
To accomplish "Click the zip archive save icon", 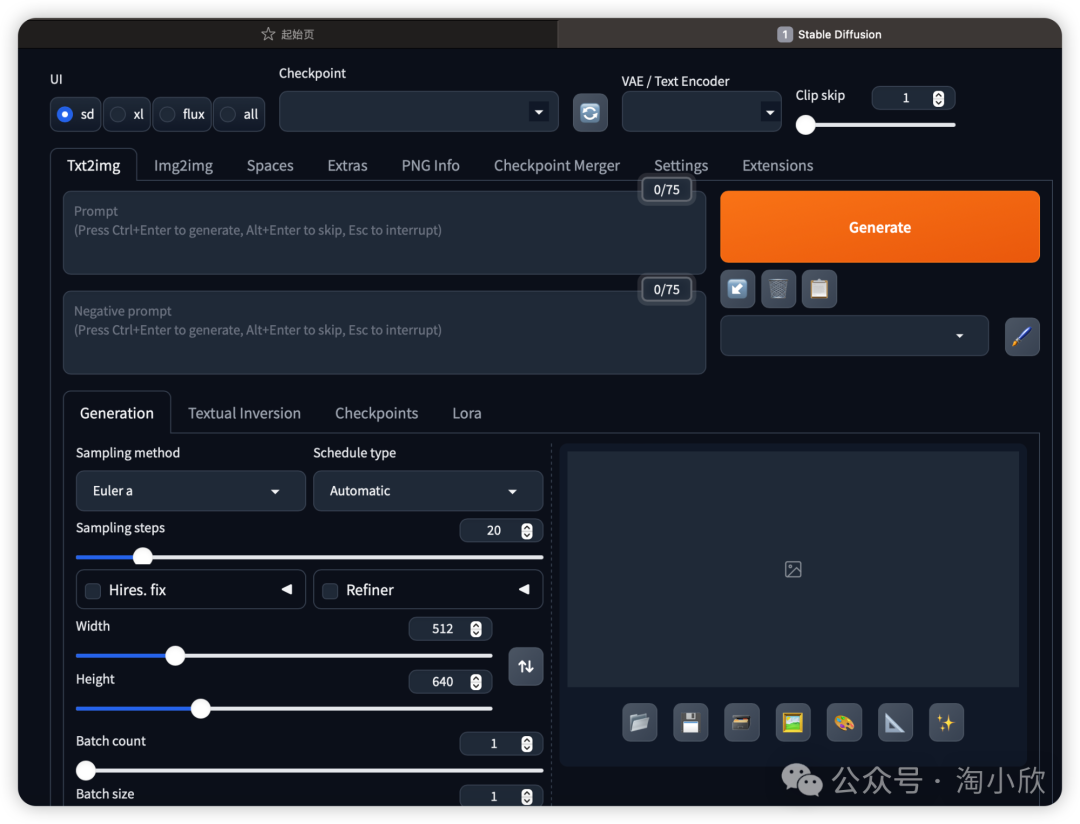I will click(x=742, y=723).
